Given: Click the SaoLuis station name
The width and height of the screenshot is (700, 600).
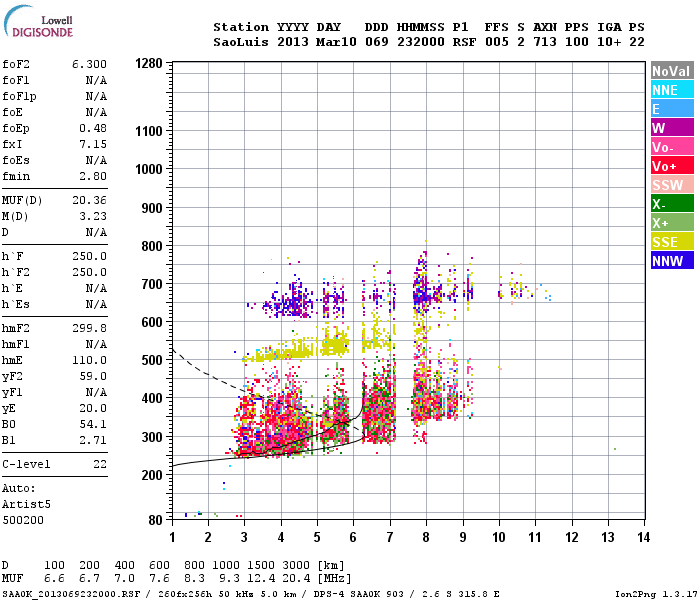Looking at the screenshot, I should tap(241, 42).
